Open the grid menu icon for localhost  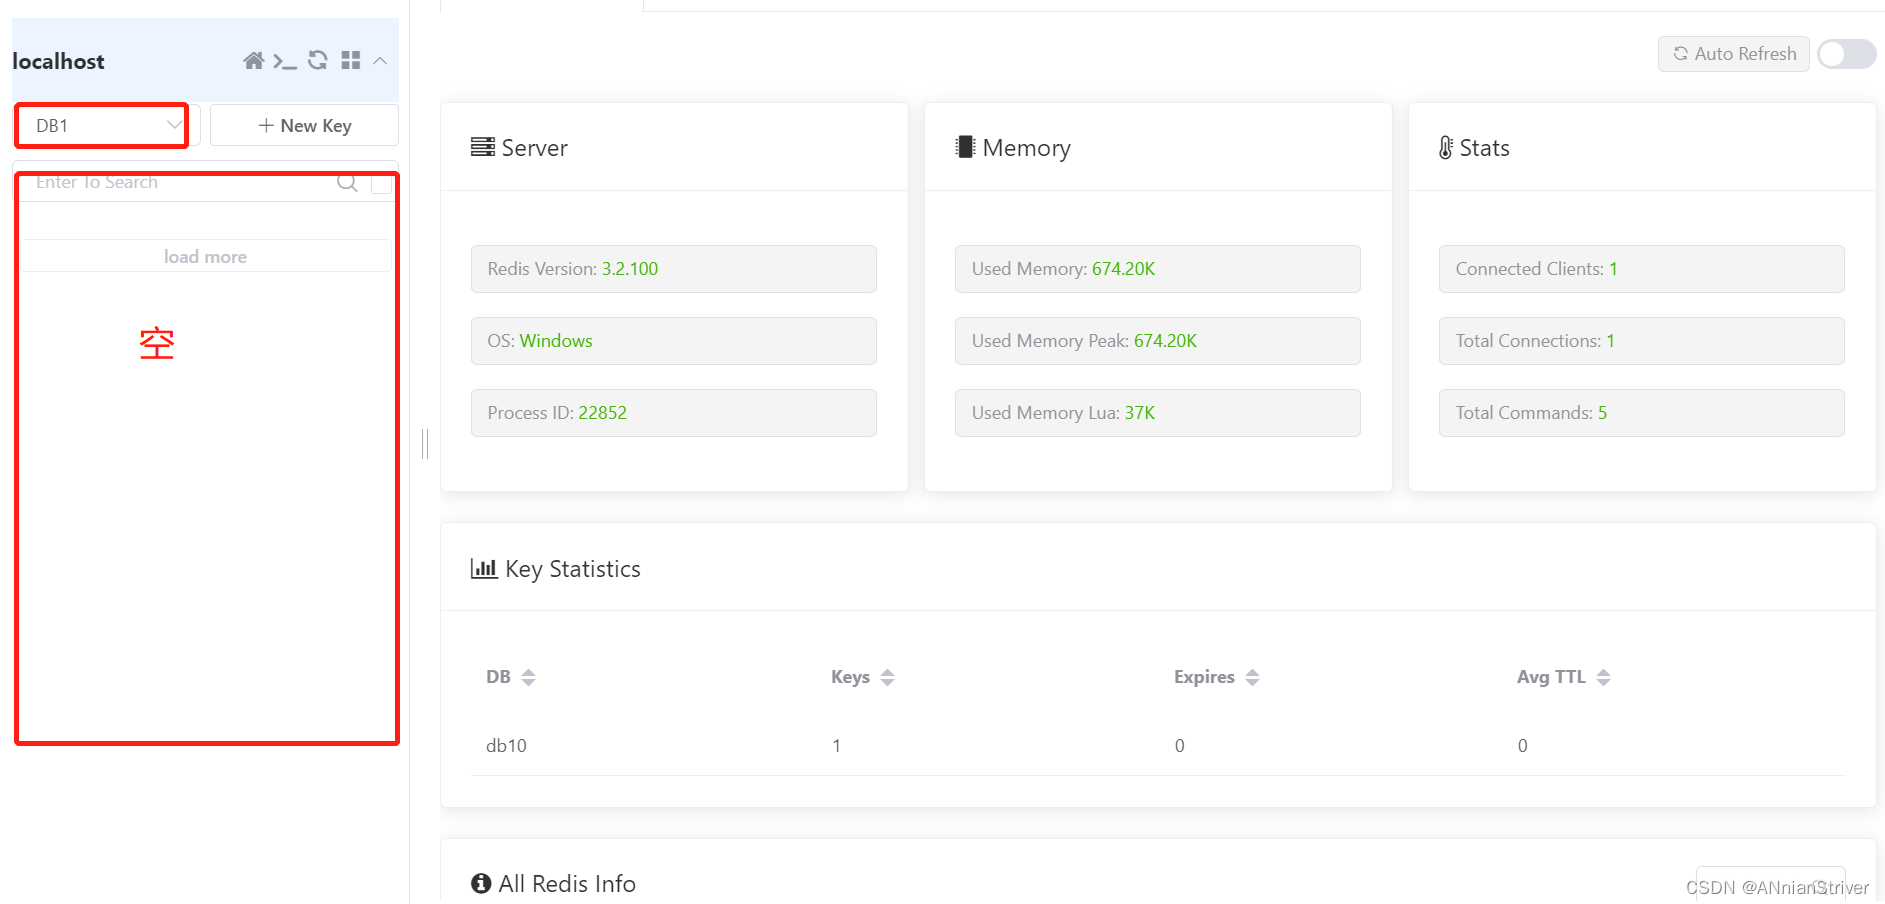pyautogui.click(x=350, y=61)
